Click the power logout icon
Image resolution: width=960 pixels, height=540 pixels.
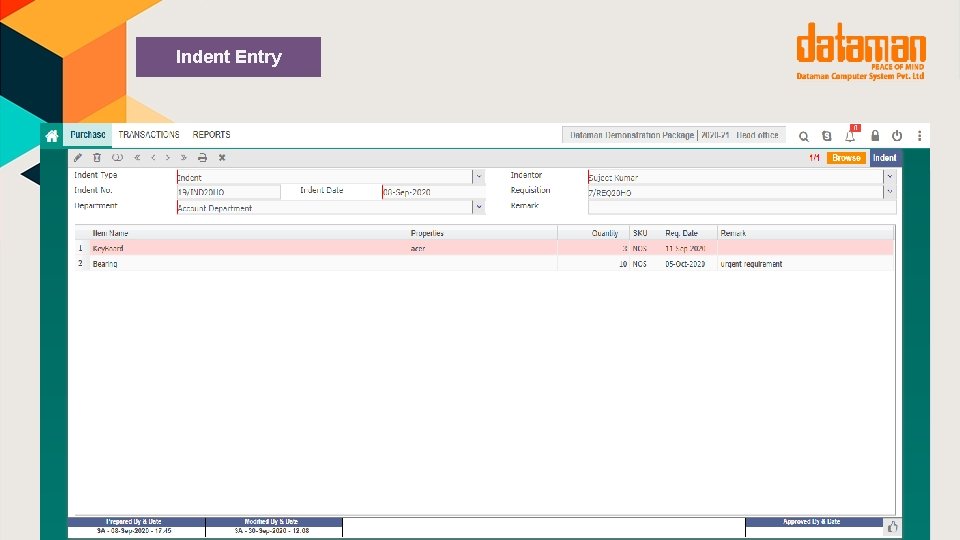[897, 135]
